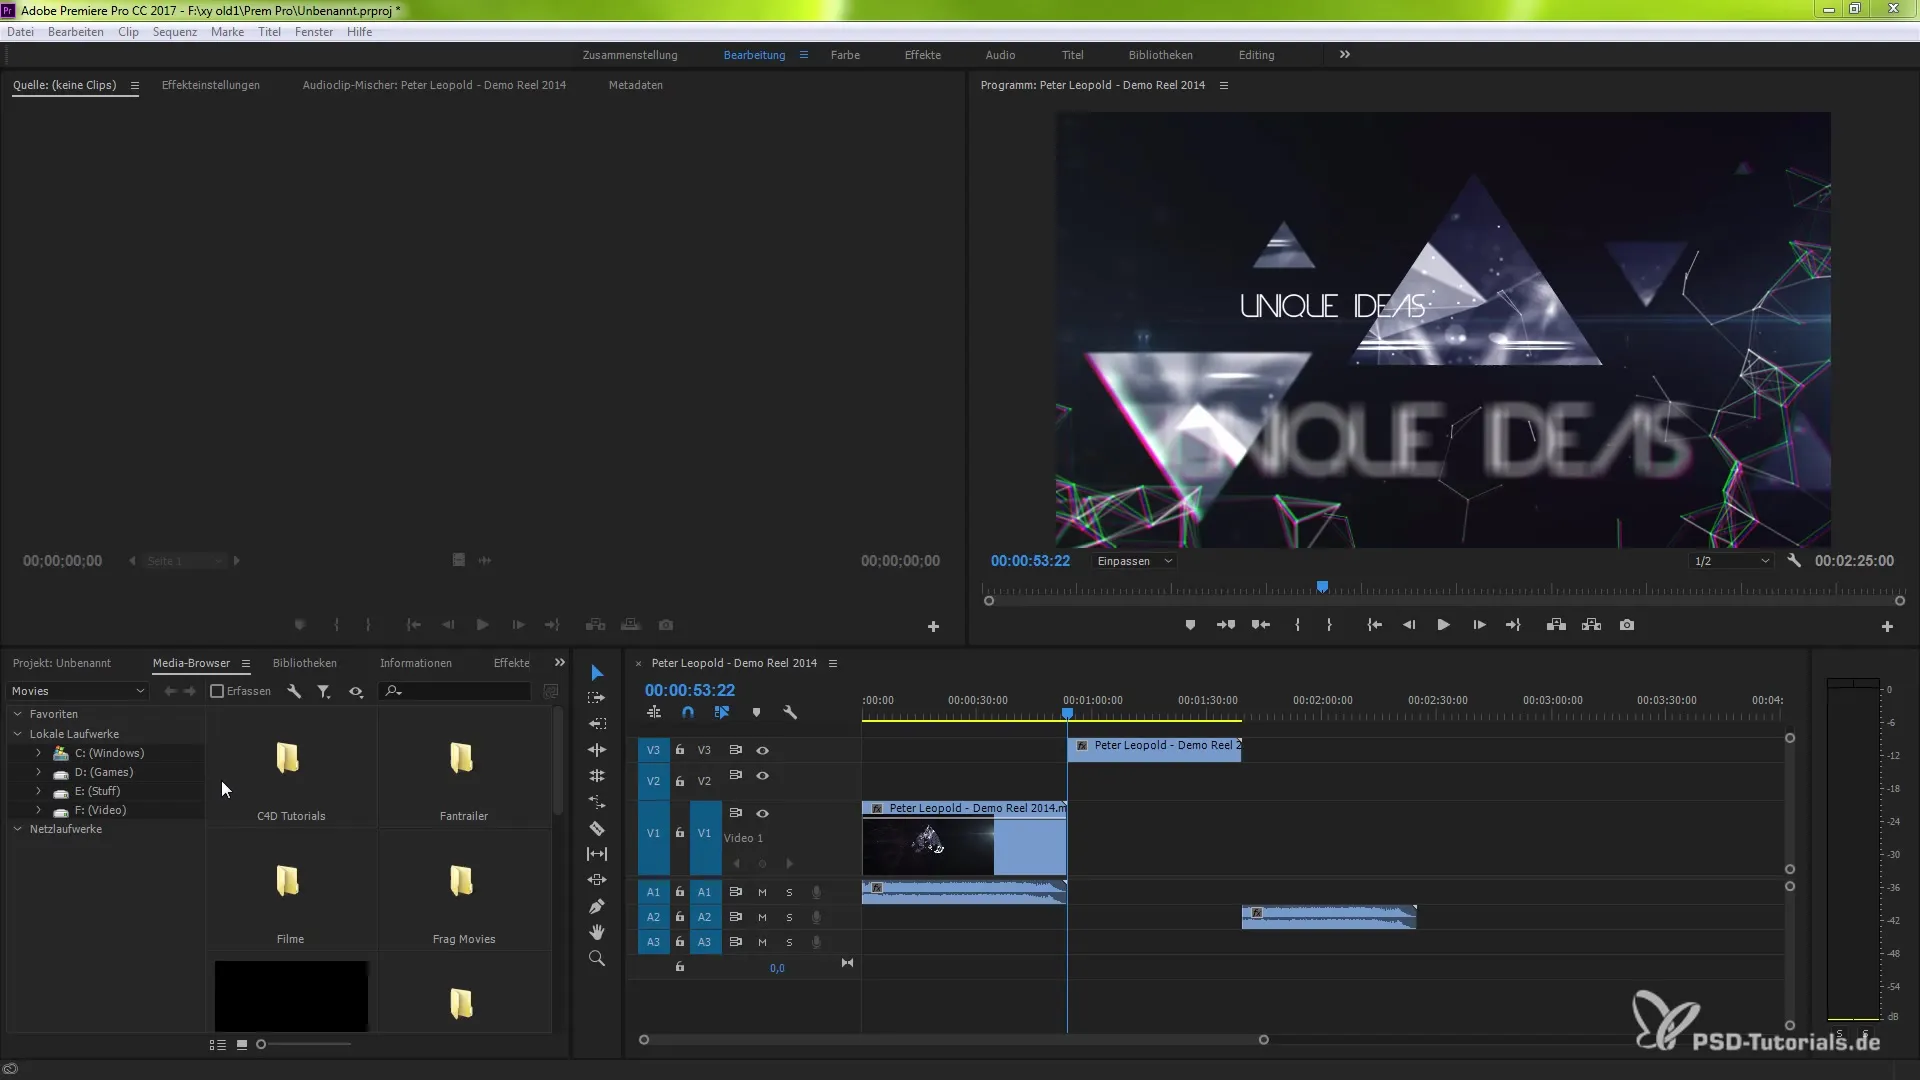This screenshot has height=1080, width=1920.
Task: Select the Track Select Forward tool
Action: pyautogui.click(x=597, y=698)
